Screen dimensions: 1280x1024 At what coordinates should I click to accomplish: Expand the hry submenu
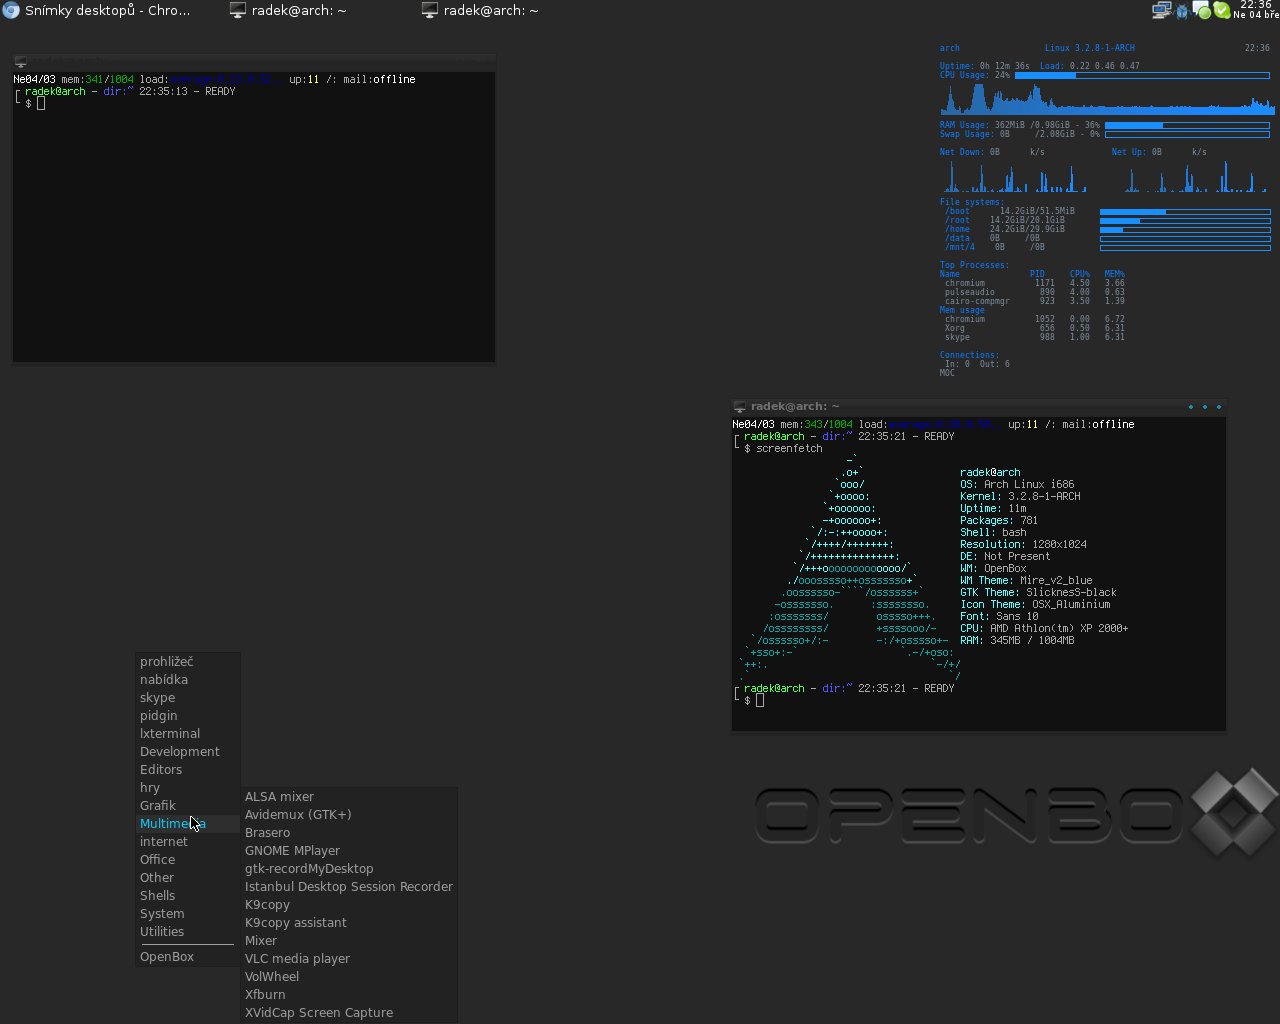click(188, 788)
